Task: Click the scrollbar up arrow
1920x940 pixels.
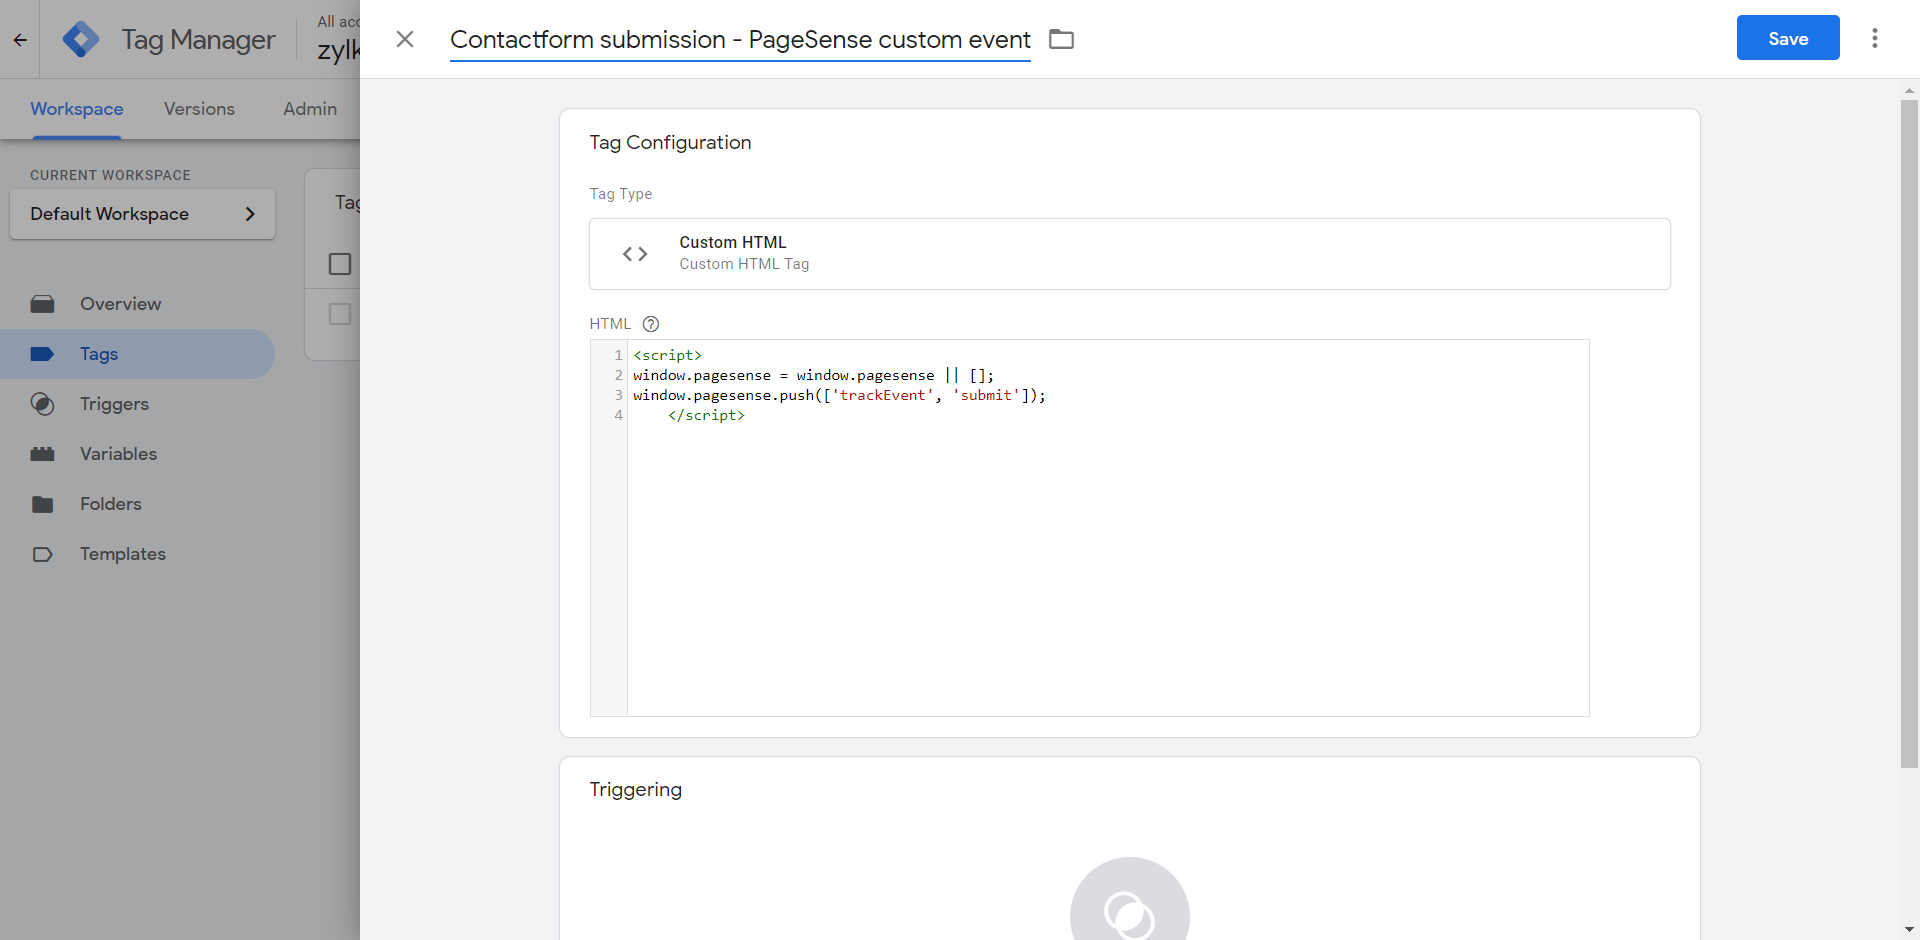Action: pos(1909,90)
